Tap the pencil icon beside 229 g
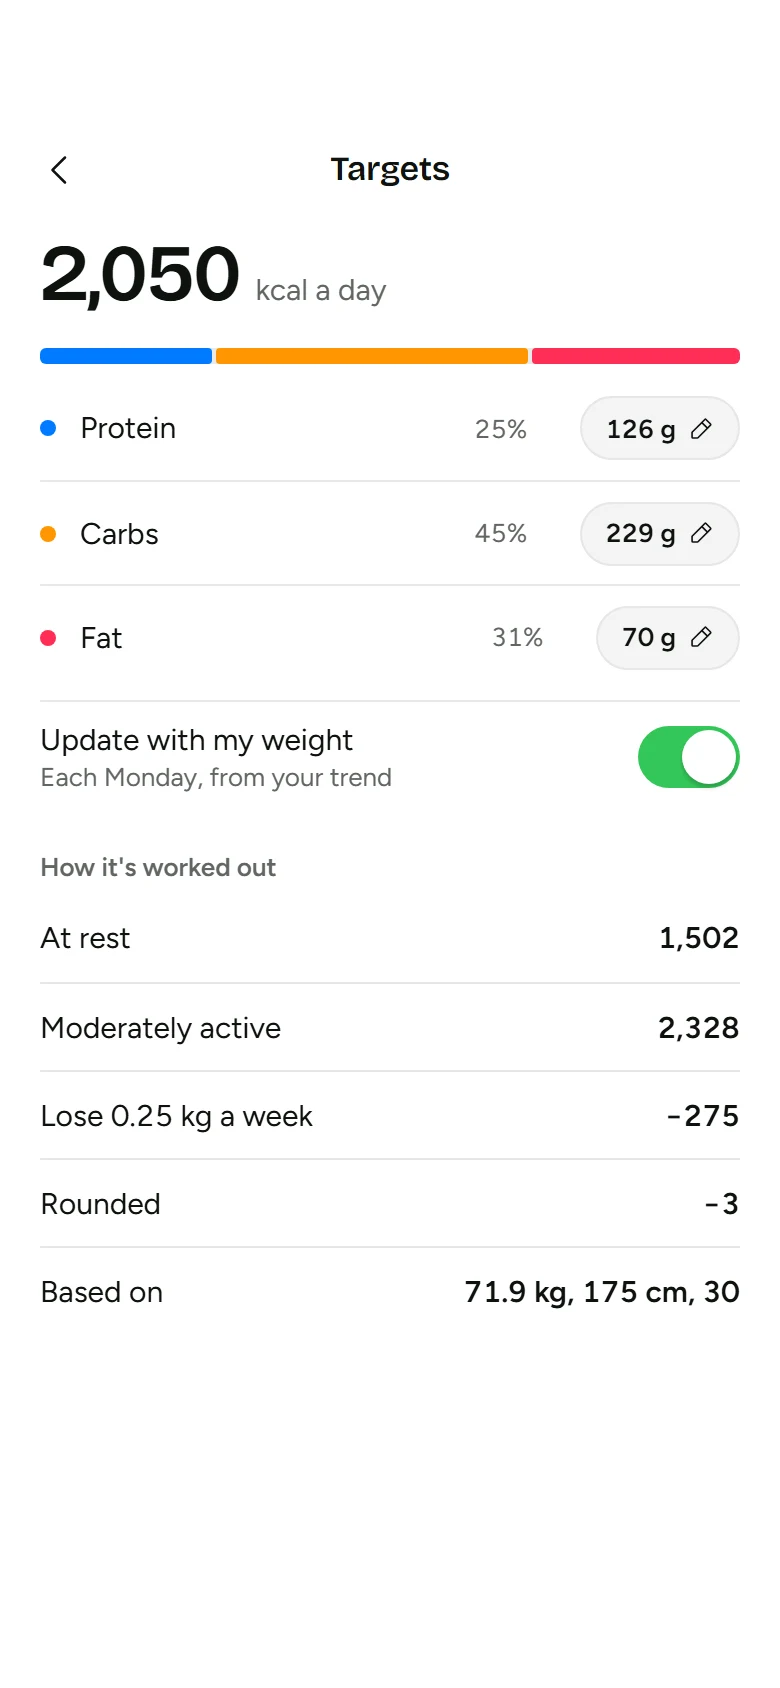Viewport: 780px width, 1688px height. click(702, 533)
